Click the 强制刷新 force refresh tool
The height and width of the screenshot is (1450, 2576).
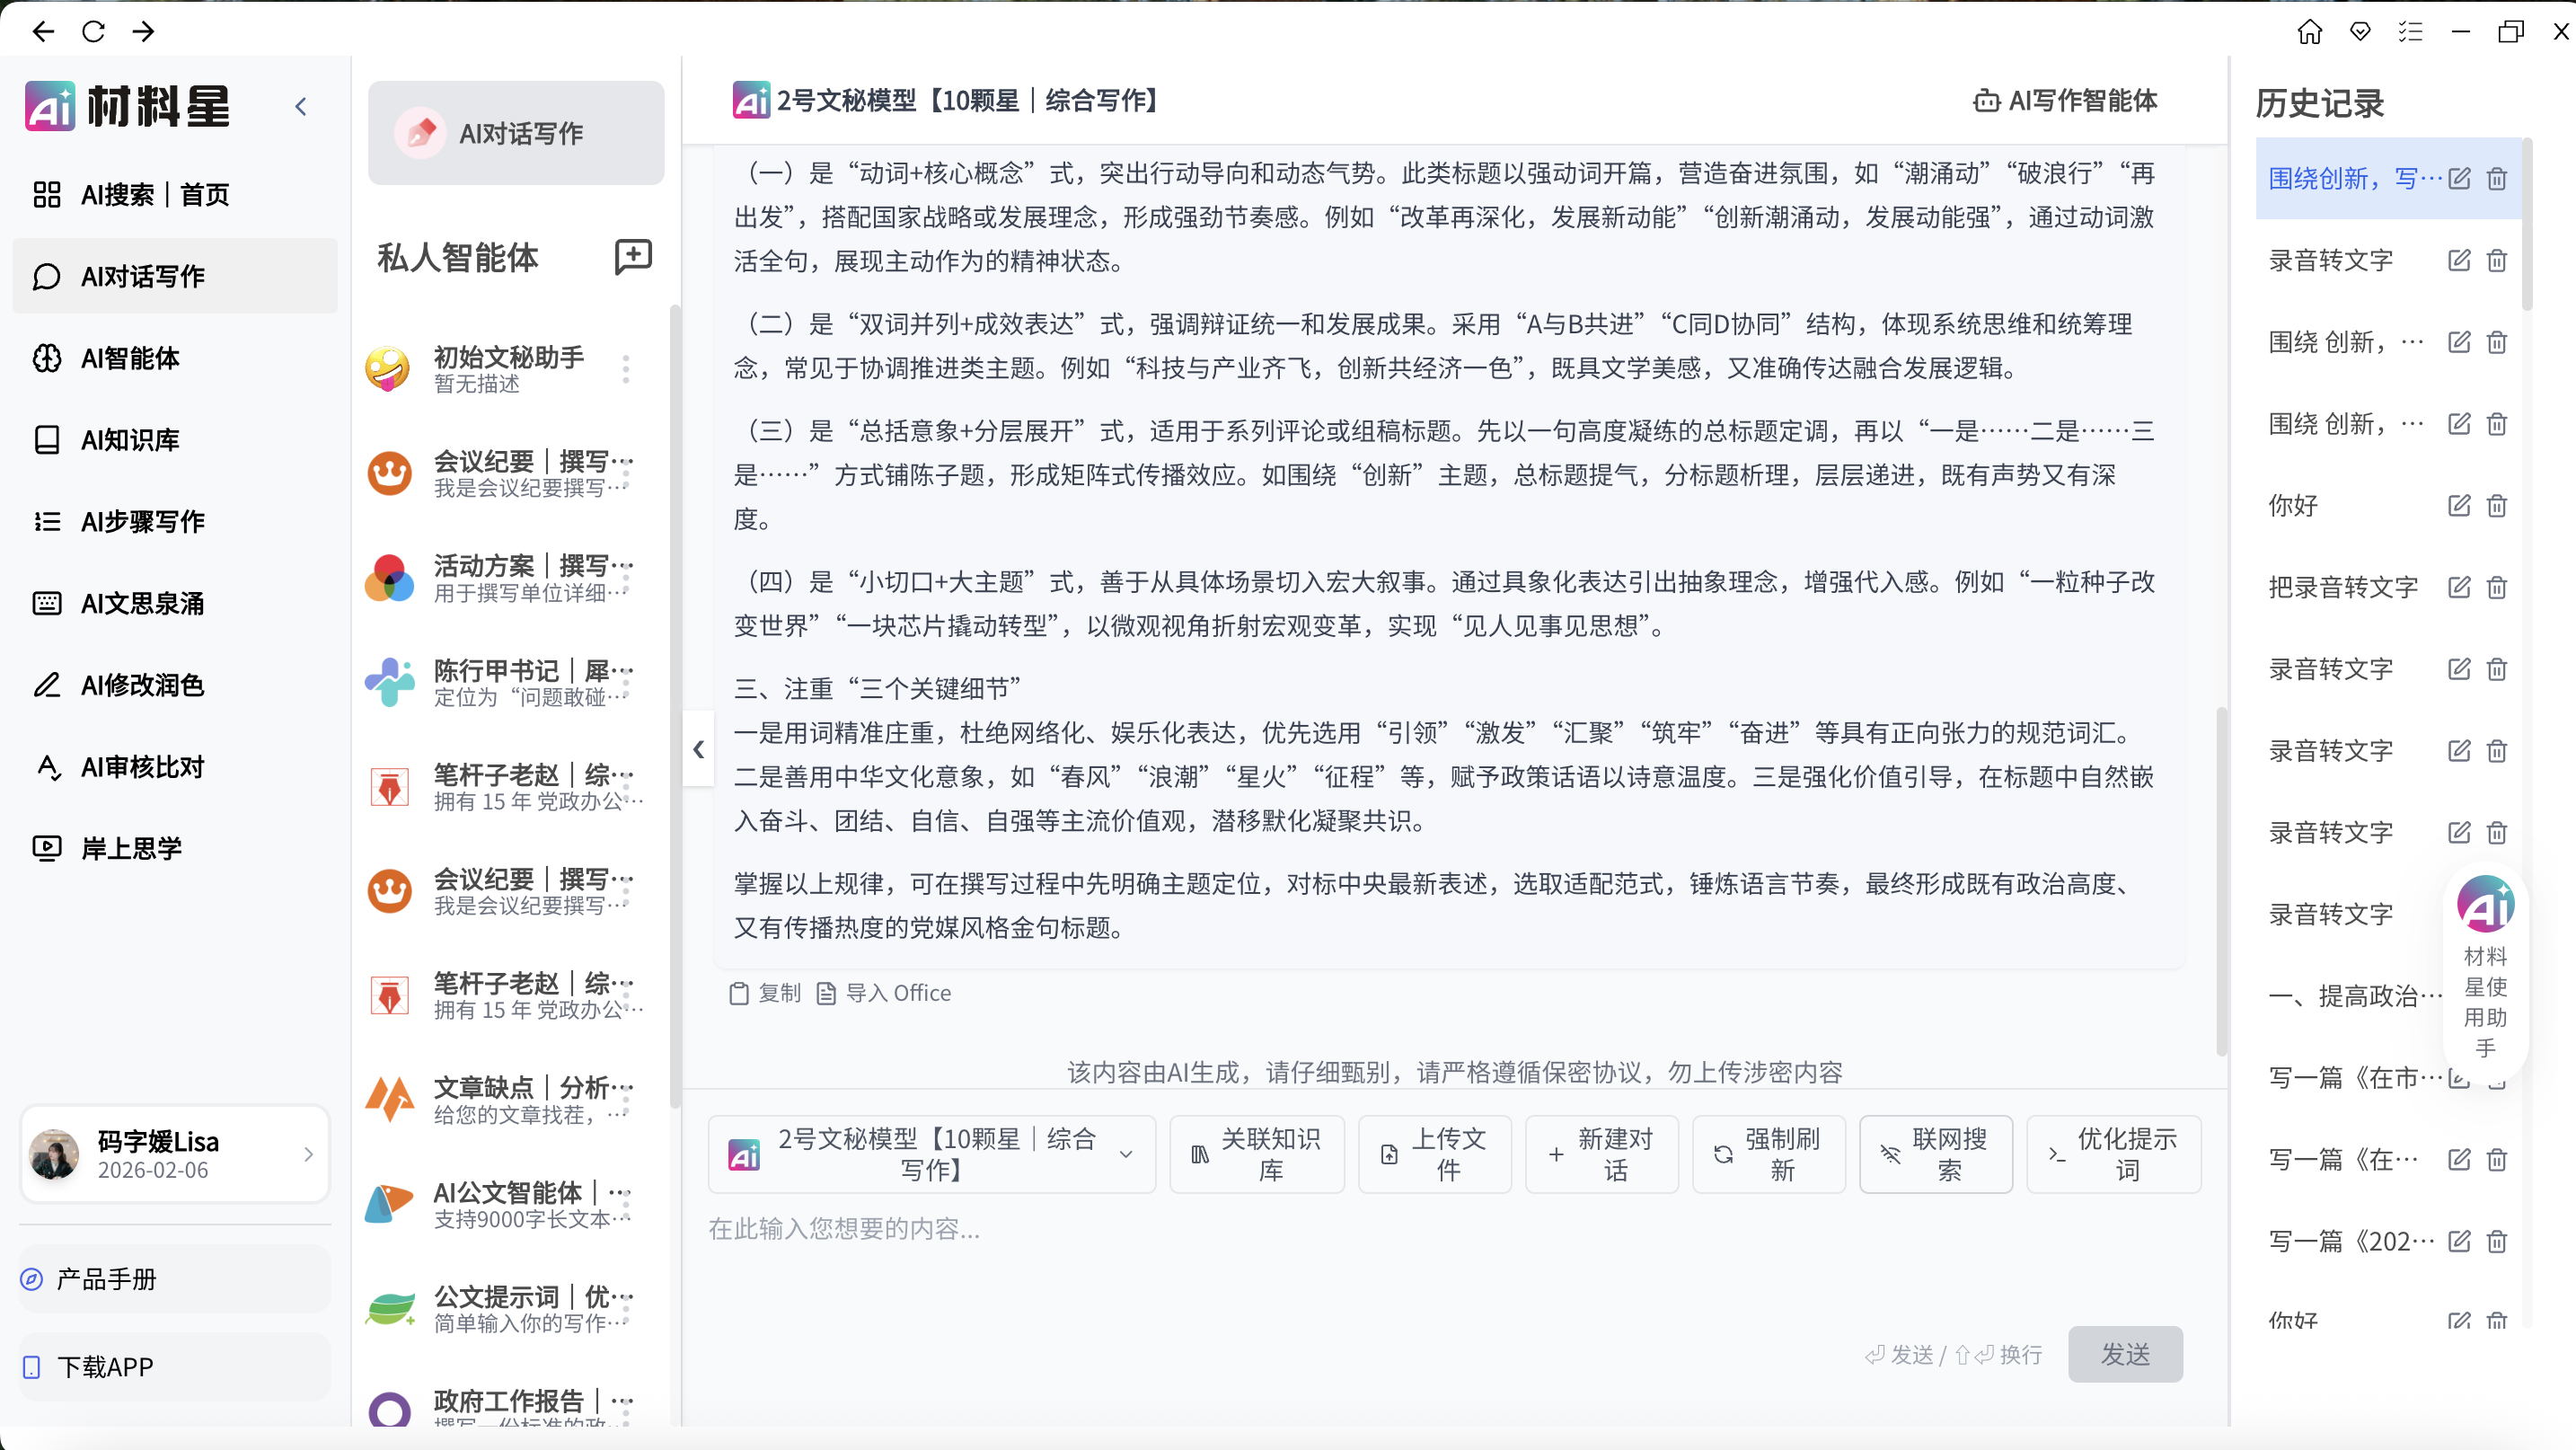pyautogui.click(x=1768, y=1154)
